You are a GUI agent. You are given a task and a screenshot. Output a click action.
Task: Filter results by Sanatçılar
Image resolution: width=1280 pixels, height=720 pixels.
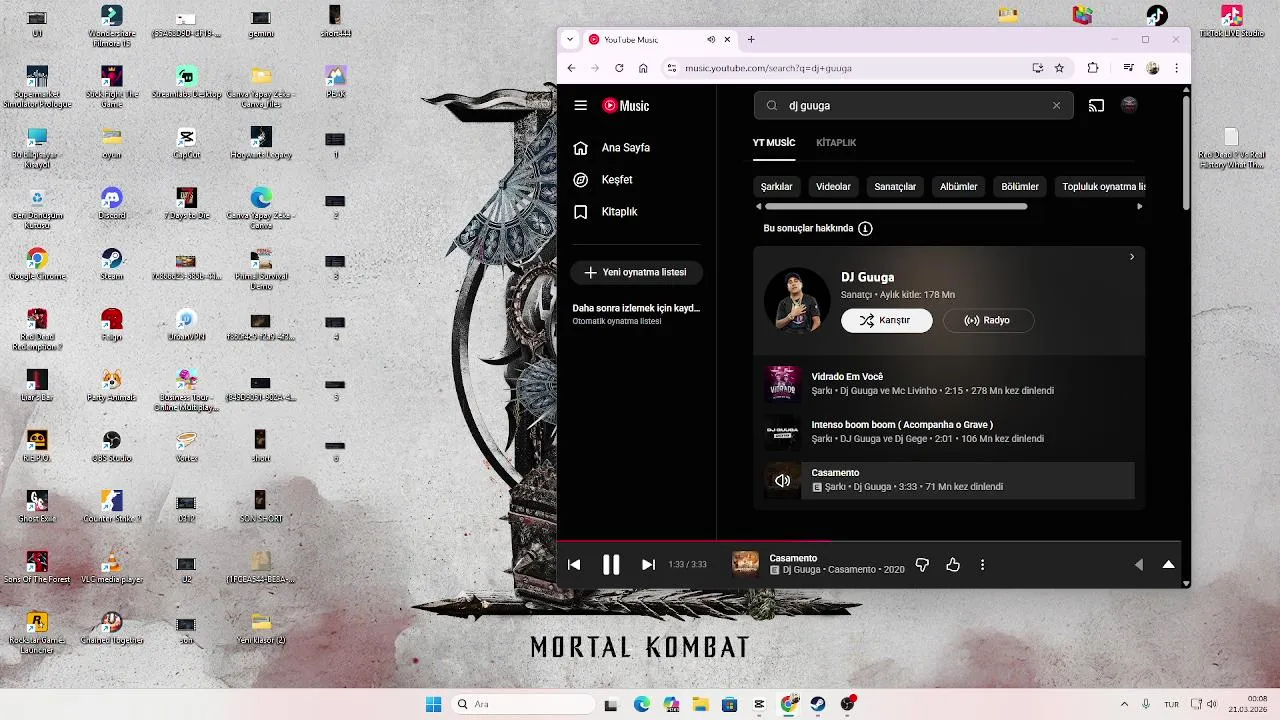[x=895, y=187]
